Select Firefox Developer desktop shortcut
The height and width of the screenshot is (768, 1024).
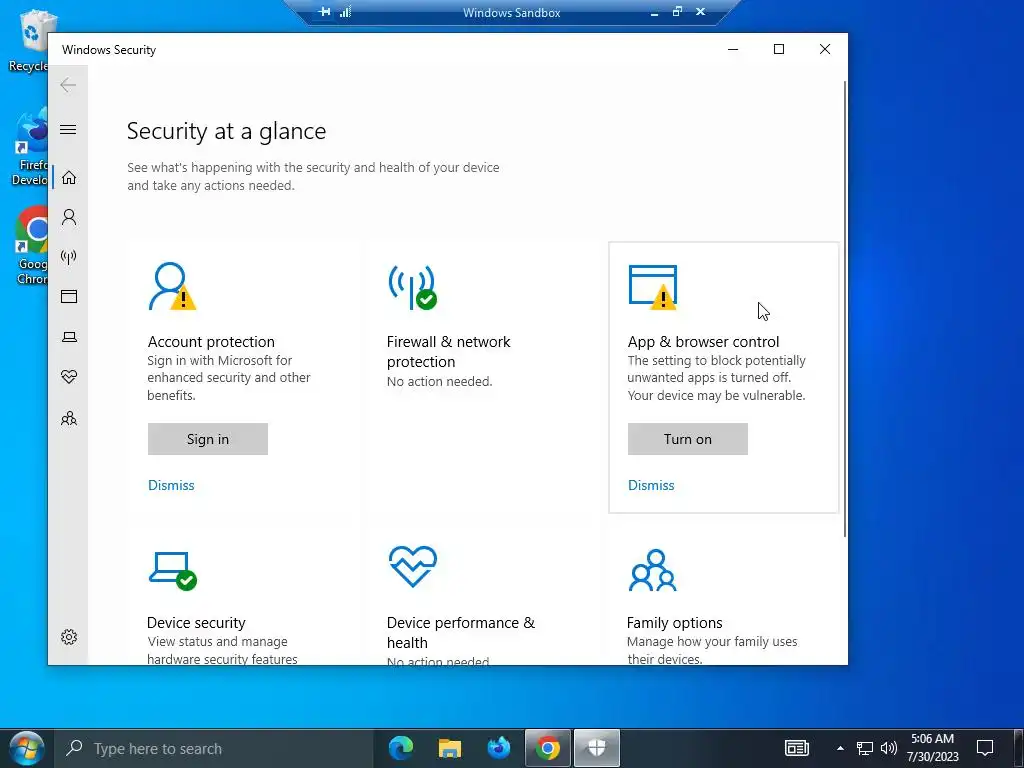click(30, 148)
